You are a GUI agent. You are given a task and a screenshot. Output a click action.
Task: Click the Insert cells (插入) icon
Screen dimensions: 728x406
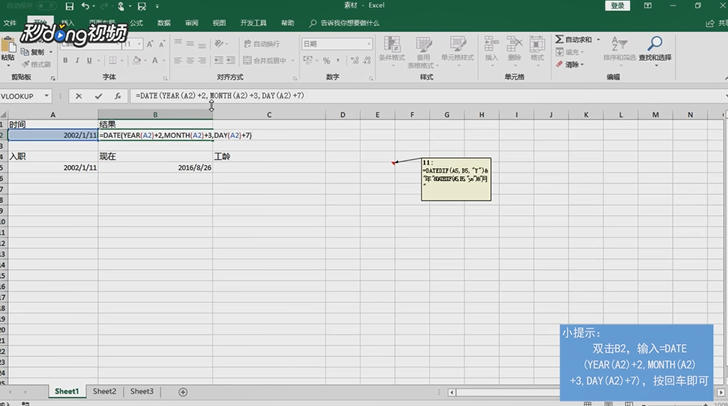pyautogui.click(x=491, y=50)
